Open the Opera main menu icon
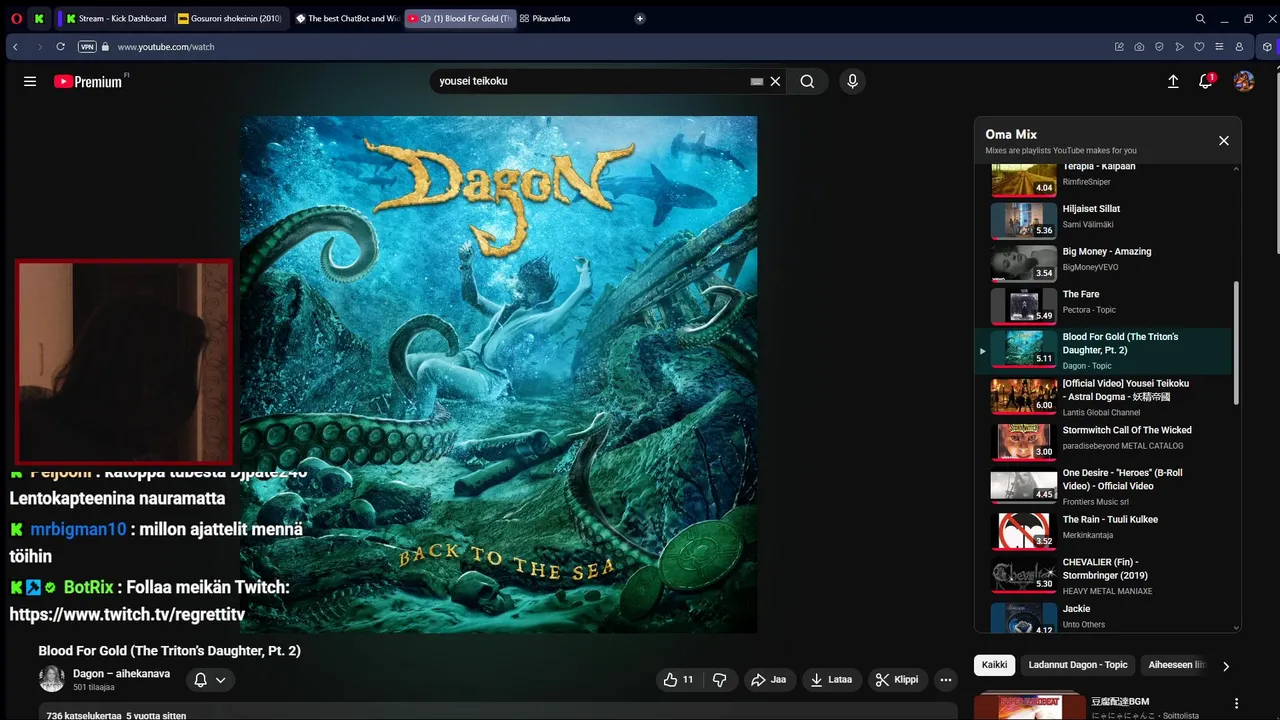Image resolution: width=1280 pixels, height=720 pixels. (x=15, y=18)
